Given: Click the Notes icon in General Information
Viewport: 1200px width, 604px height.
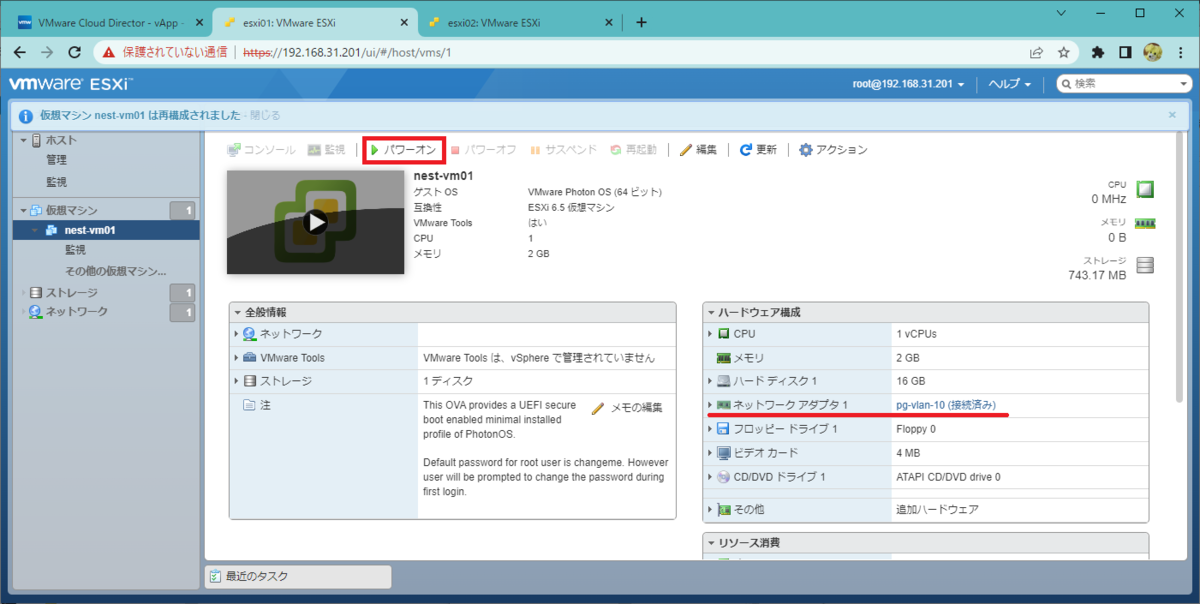Looking at the screenshot, I should [x=248, y=405].
